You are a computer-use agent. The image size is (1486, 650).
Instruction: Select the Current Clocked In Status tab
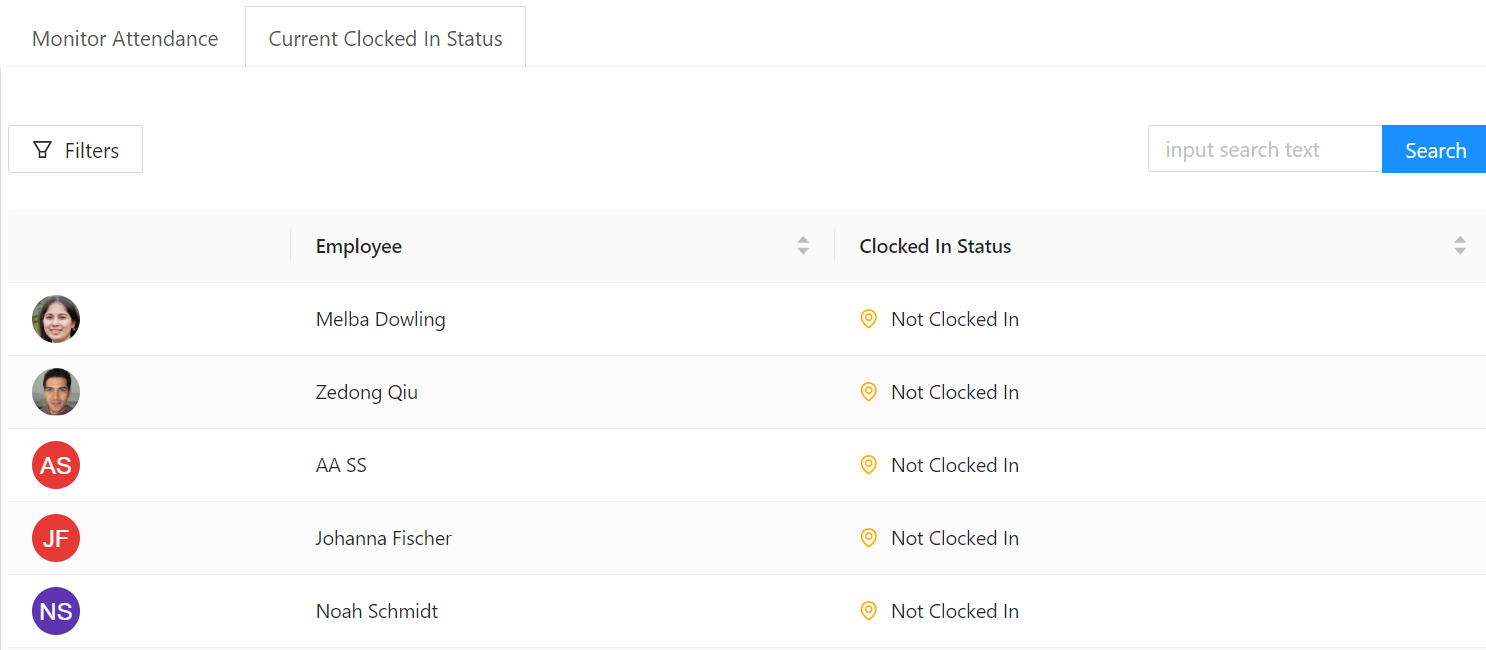[384, 38]
